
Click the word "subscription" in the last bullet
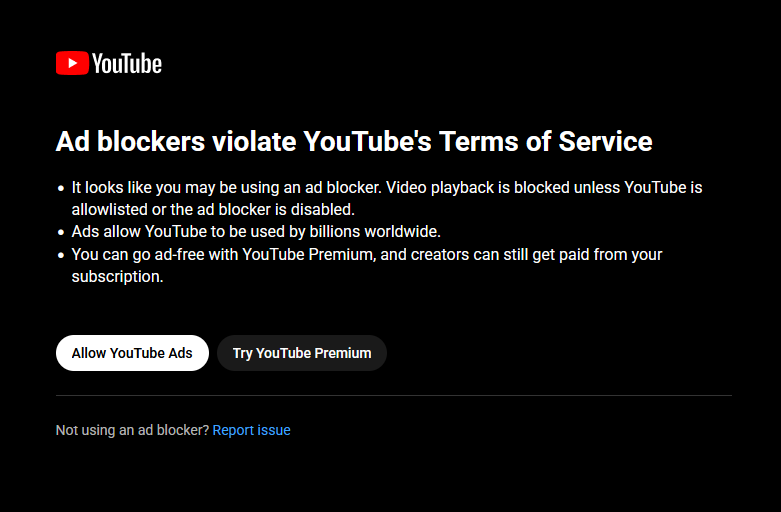coord(114,276)
